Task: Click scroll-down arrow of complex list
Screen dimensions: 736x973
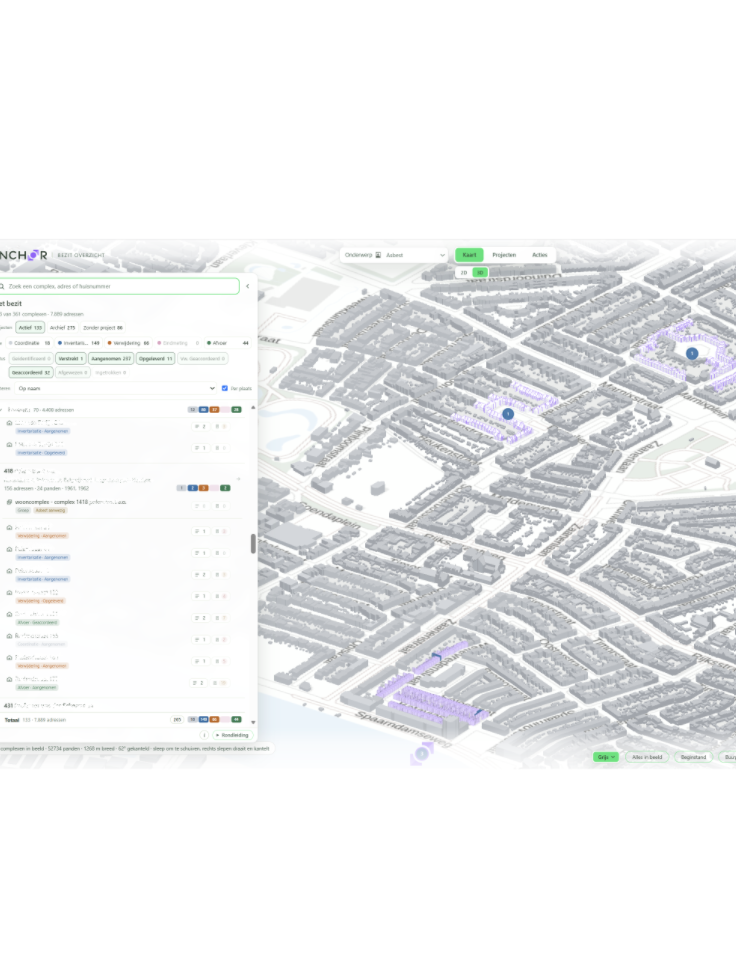Action: click(x=253, y=722)
